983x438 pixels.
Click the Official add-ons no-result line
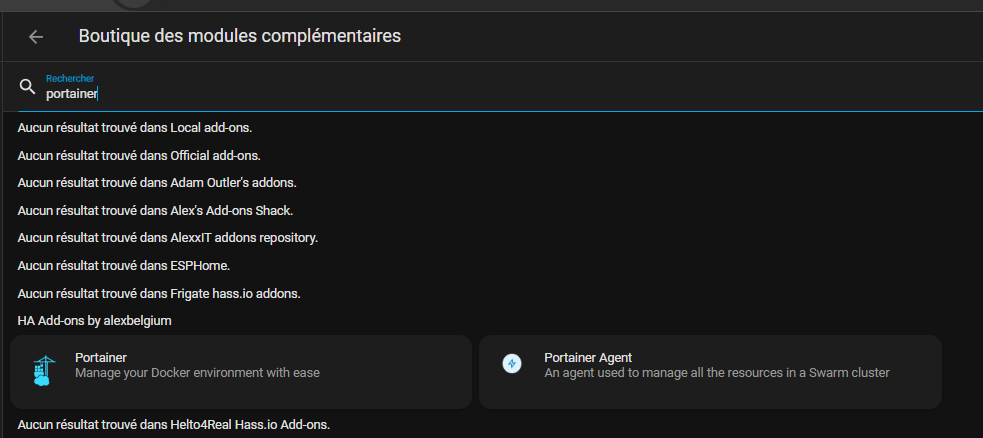[x=139, y=155]
